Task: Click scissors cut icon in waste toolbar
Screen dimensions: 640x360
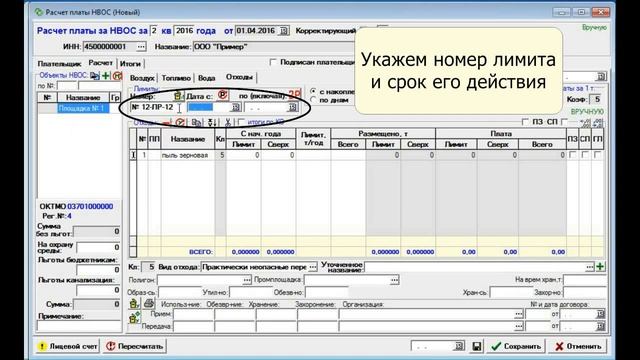Action: point(228,122)
